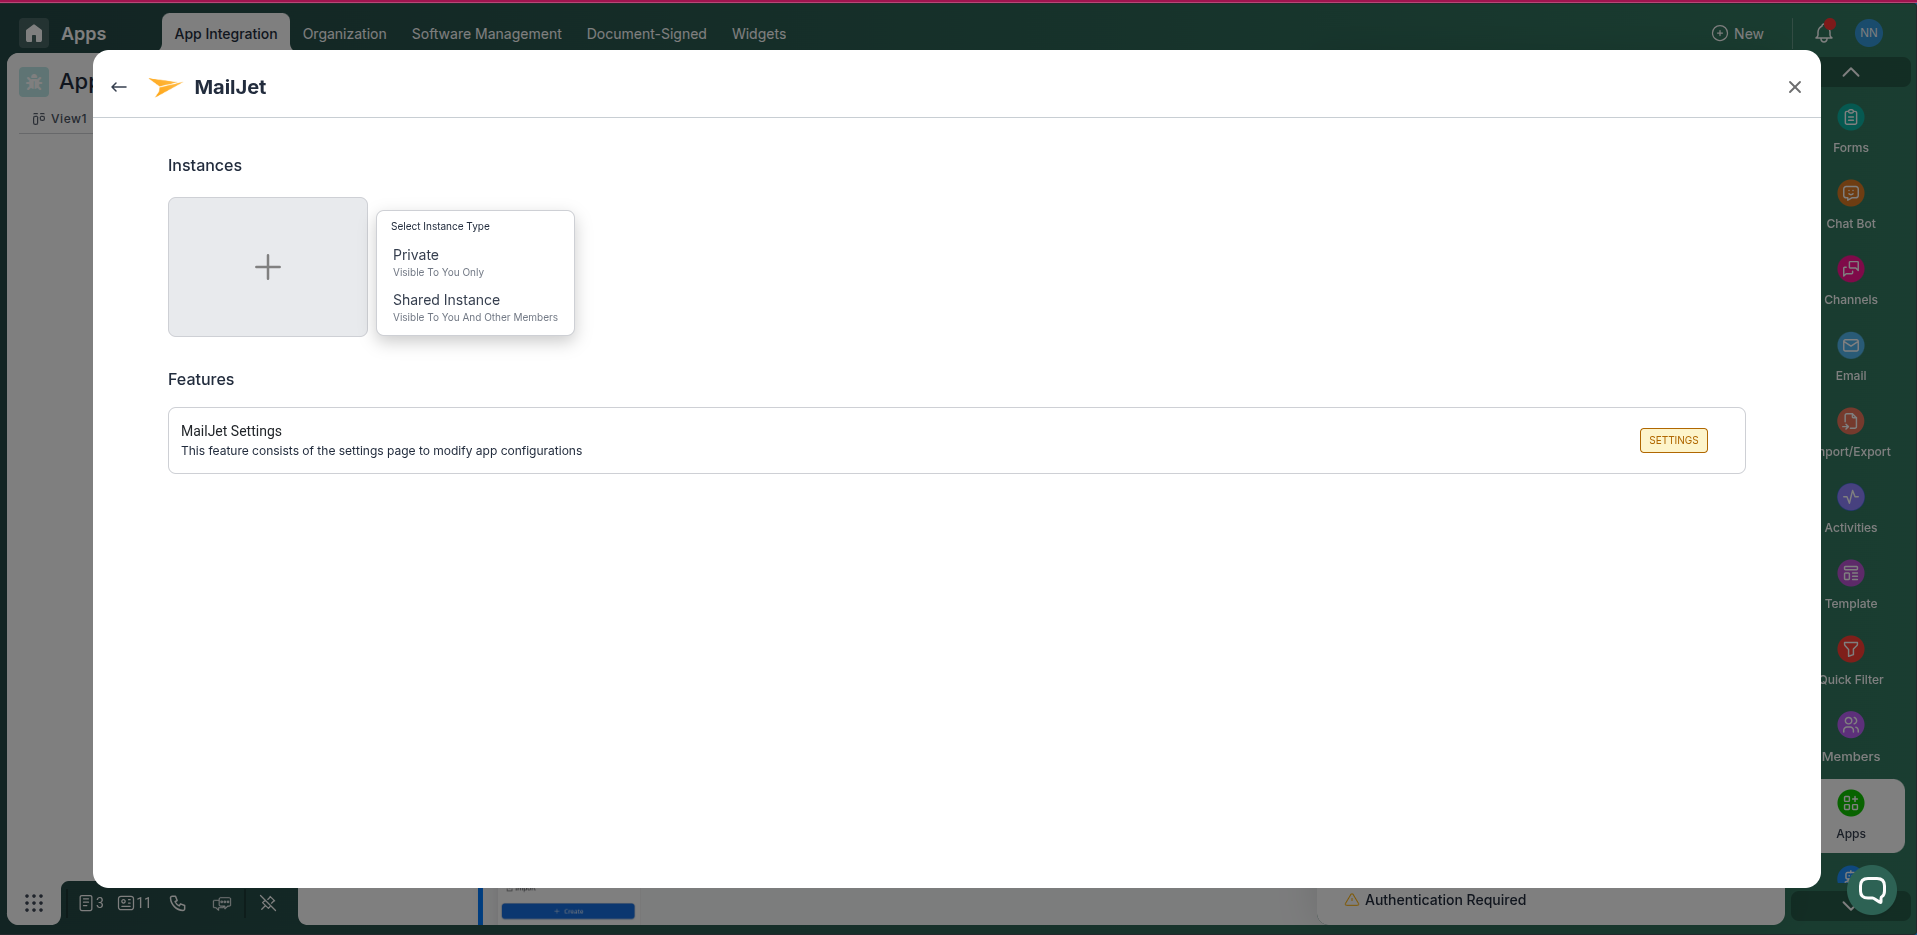Open the Software Management tab
Screen dimensions: 1917x935
[x=486, y=33]
